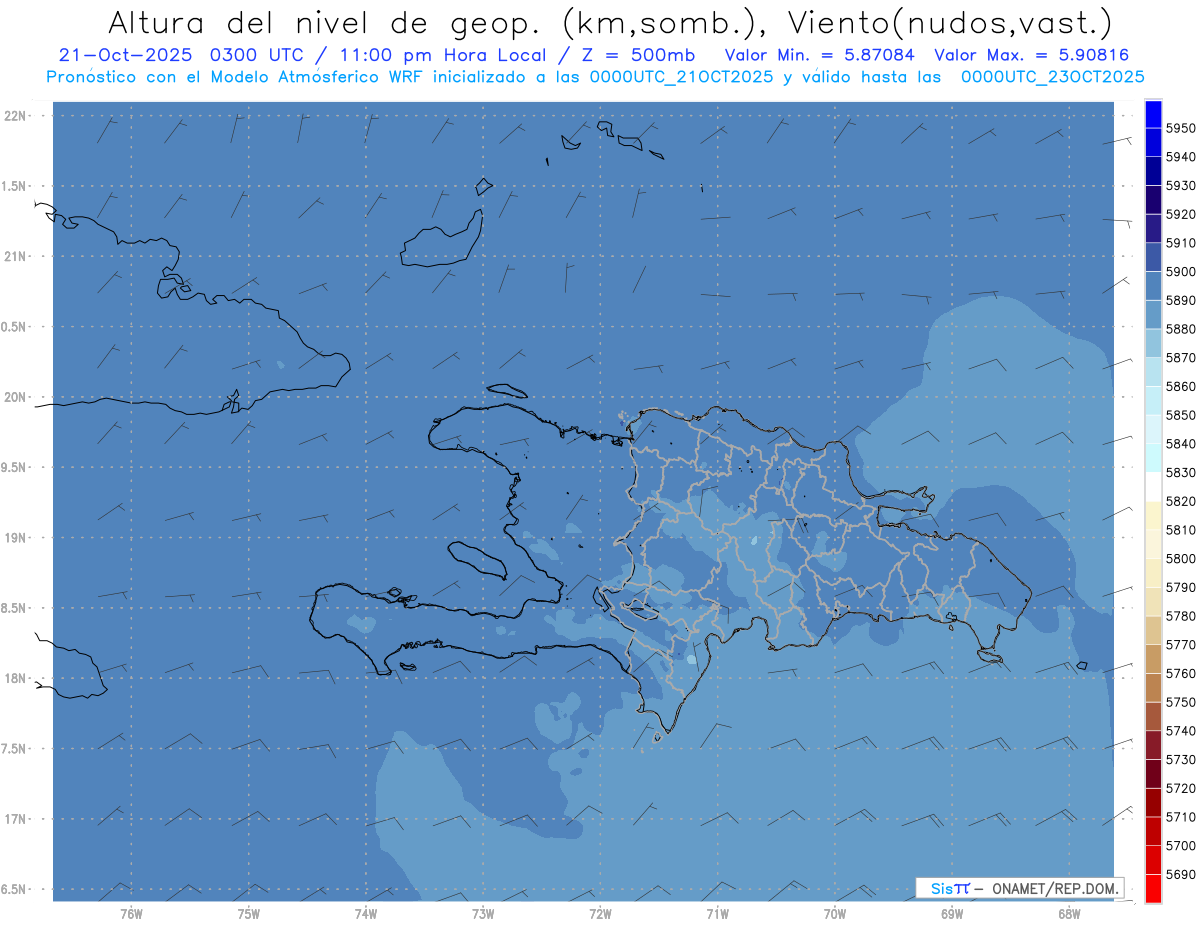Click the WRF model forecast subtitle line
The image size is (1200, 927).
click(x=595, y=77)
